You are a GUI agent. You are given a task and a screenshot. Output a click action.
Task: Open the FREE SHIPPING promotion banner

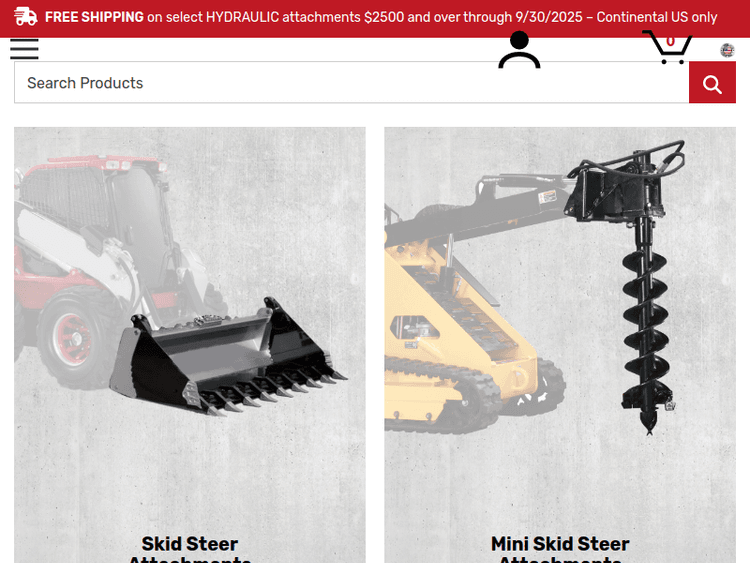pyautogui.click(x=375, y=18)
